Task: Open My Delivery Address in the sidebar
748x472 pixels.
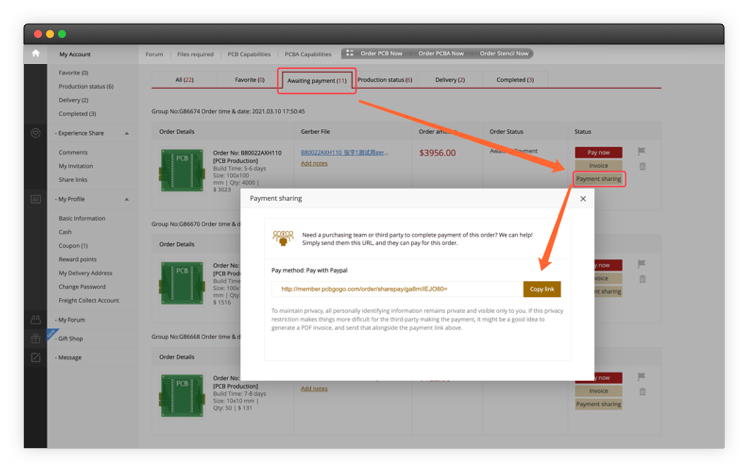Action: [x=85, y=273]
